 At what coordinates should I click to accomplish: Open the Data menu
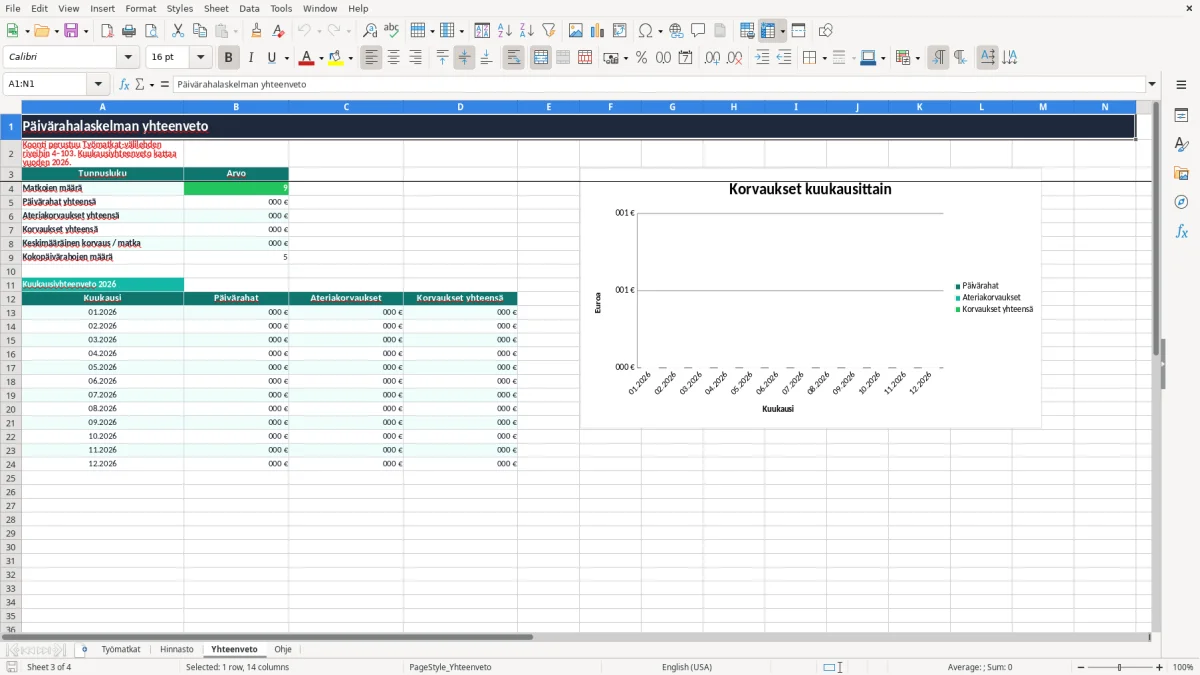pyautogui.click(x=249, y=8)
